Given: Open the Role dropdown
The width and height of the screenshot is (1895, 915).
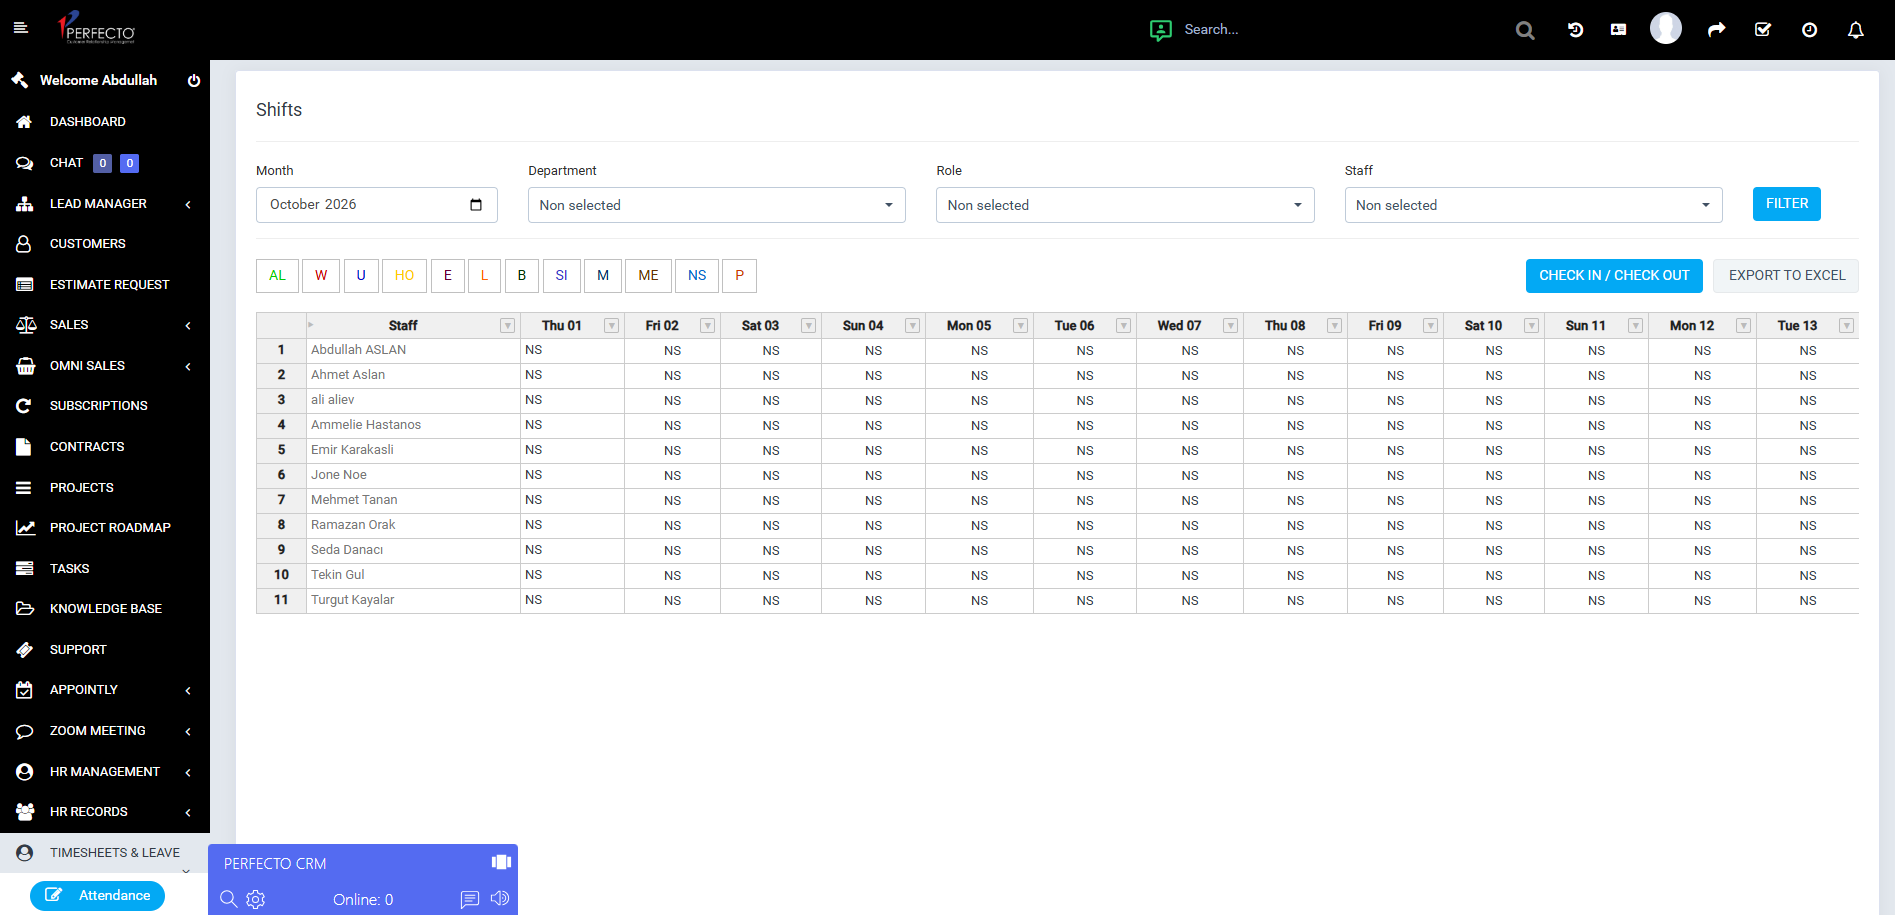Looking at the screenshot, I should pos(1125,205).
